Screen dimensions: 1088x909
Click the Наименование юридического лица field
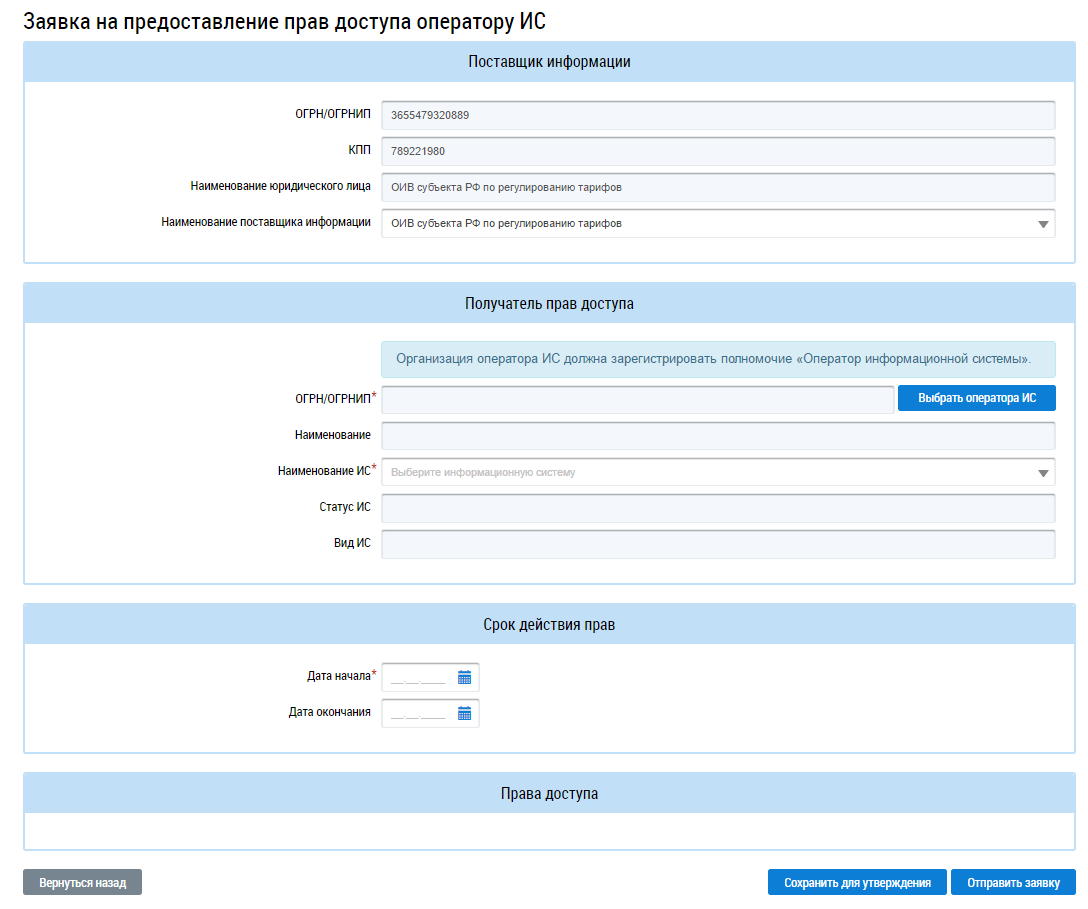coord(717,188)
